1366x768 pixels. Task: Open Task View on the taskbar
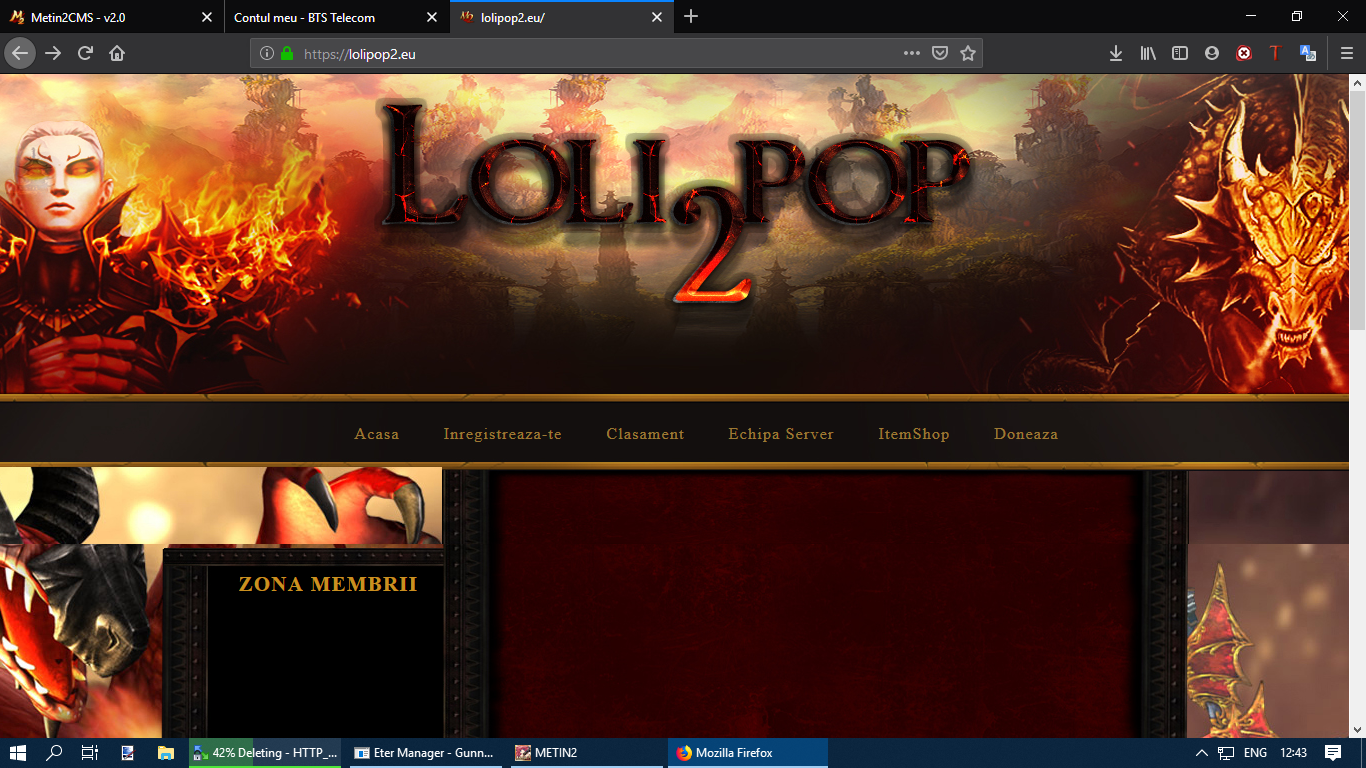90,753
